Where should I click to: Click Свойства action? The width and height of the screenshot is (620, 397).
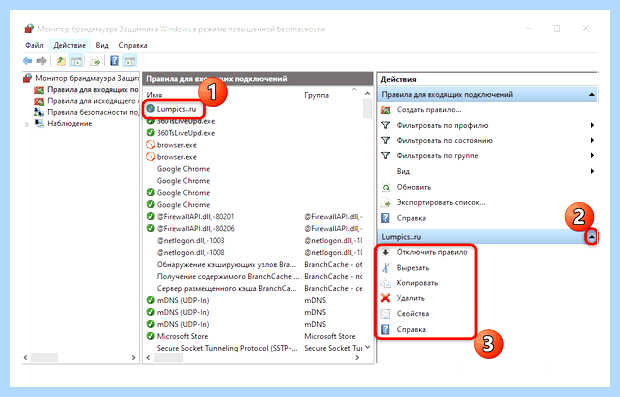[x=413, y=314]
